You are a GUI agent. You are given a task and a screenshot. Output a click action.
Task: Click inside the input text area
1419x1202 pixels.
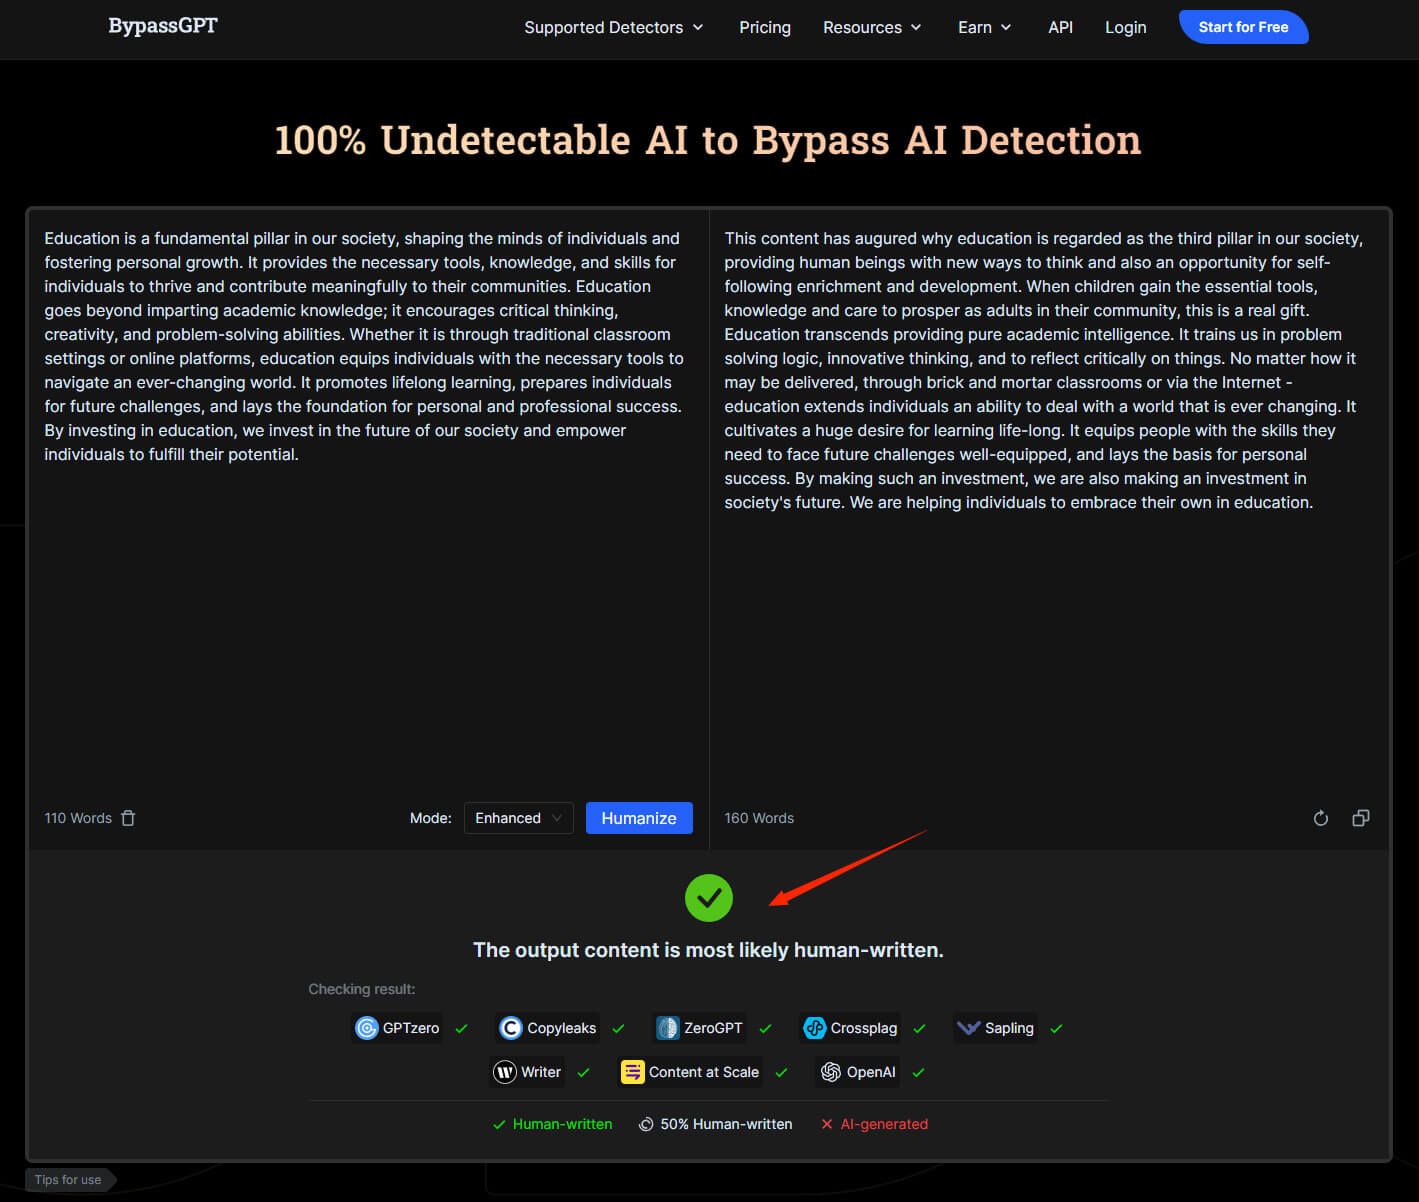[x=367, y=600]
